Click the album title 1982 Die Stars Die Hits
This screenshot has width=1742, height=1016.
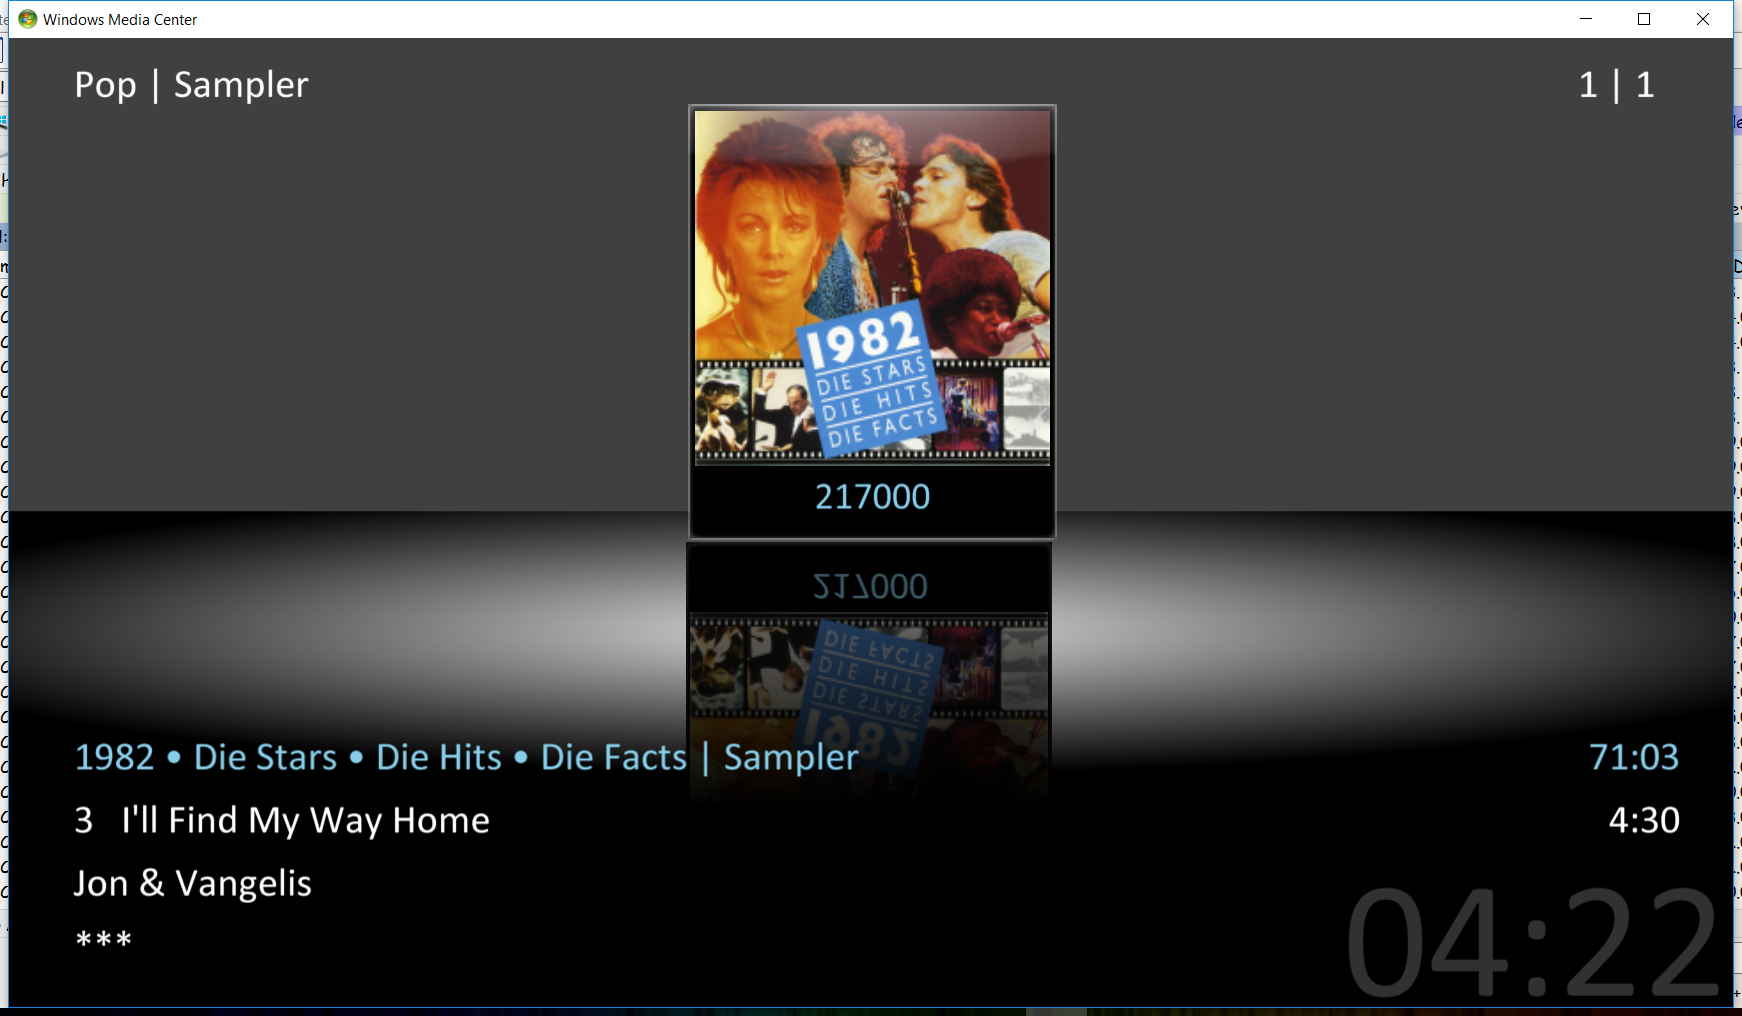pos(381,757)
